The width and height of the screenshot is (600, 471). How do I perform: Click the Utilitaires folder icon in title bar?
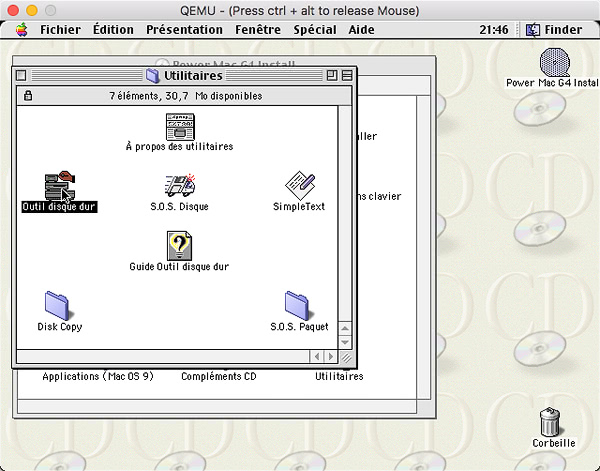153,75
